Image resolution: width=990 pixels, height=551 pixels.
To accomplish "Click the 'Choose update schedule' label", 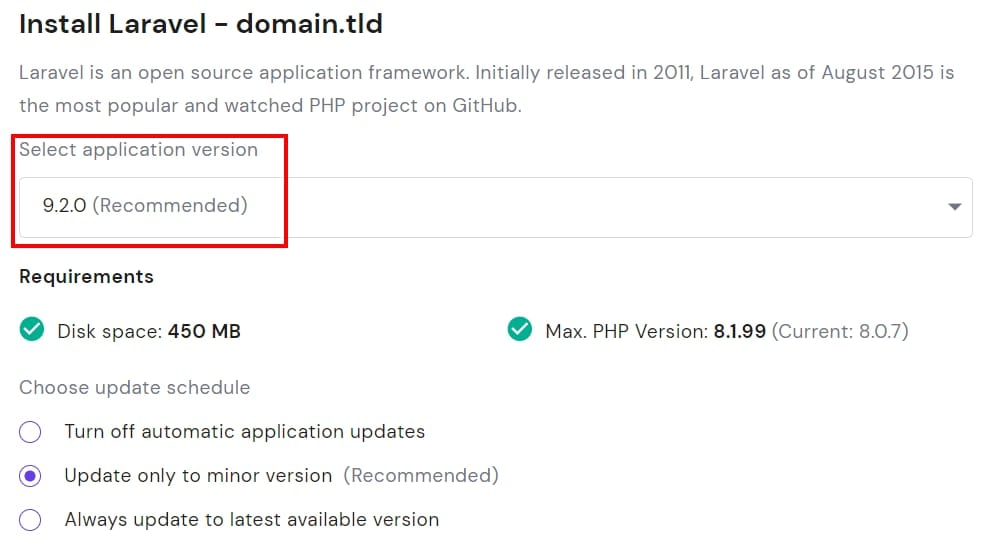I will pyautogui.click(x=134, y=388).
